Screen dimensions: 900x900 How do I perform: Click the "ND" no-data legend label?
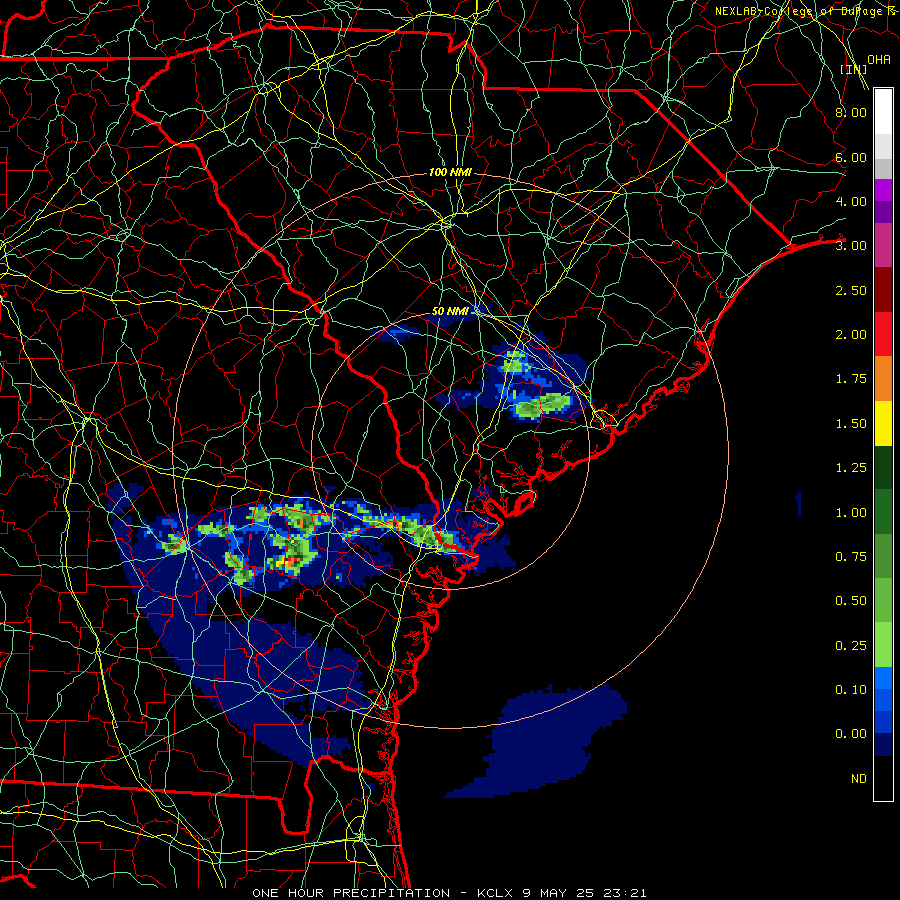(859, 779)
